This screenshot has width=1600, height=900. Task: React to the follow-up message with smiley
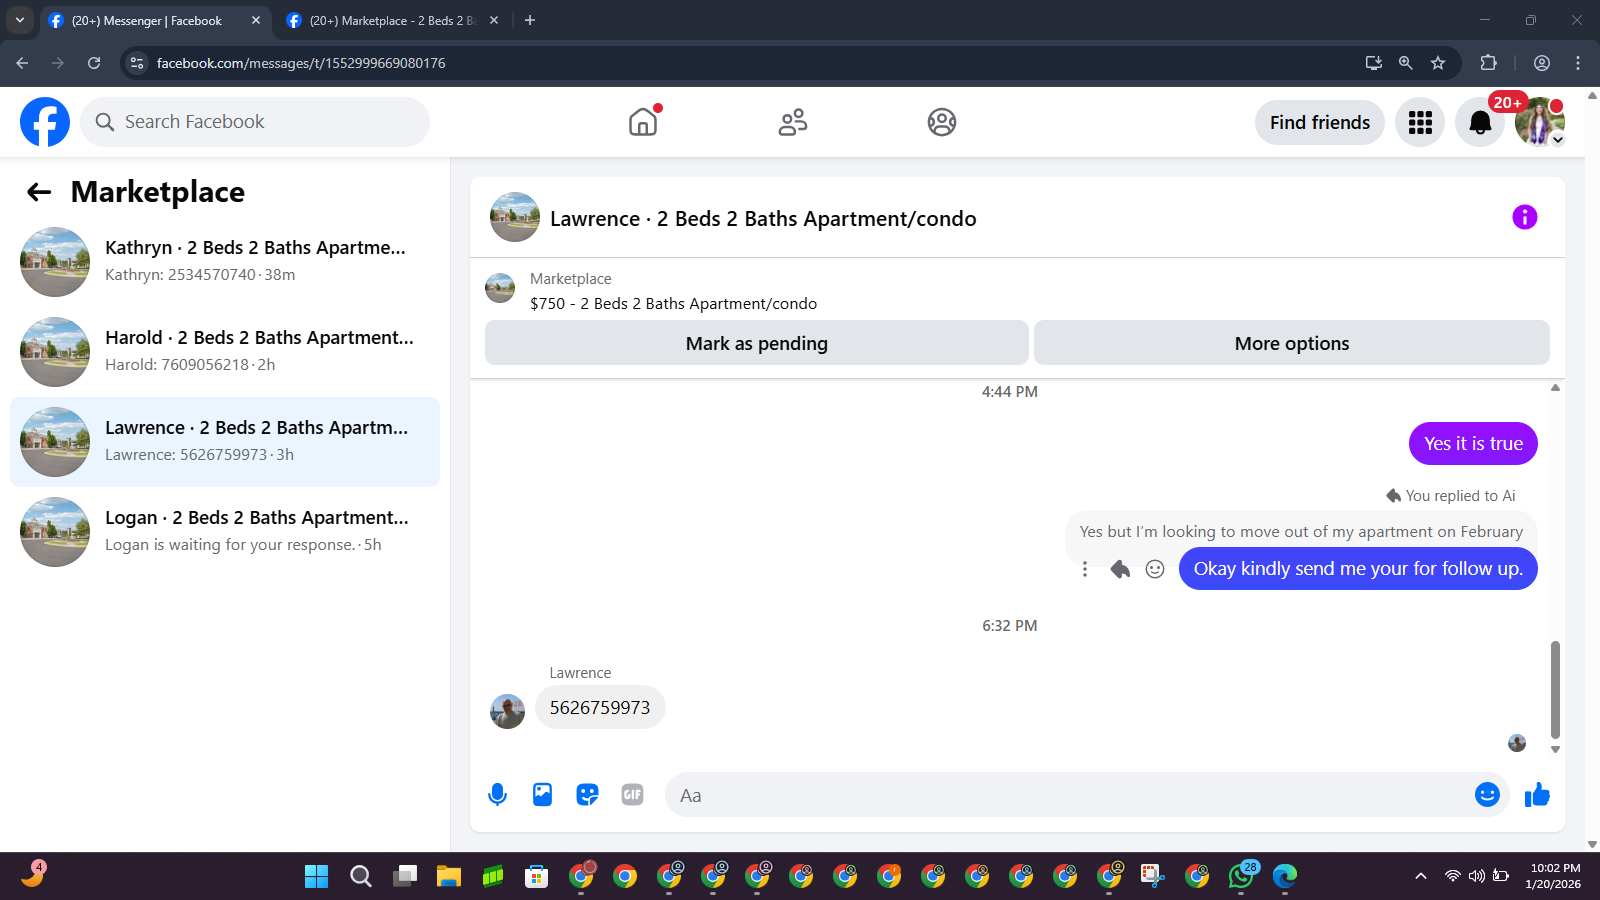(x=1155, y=569)
